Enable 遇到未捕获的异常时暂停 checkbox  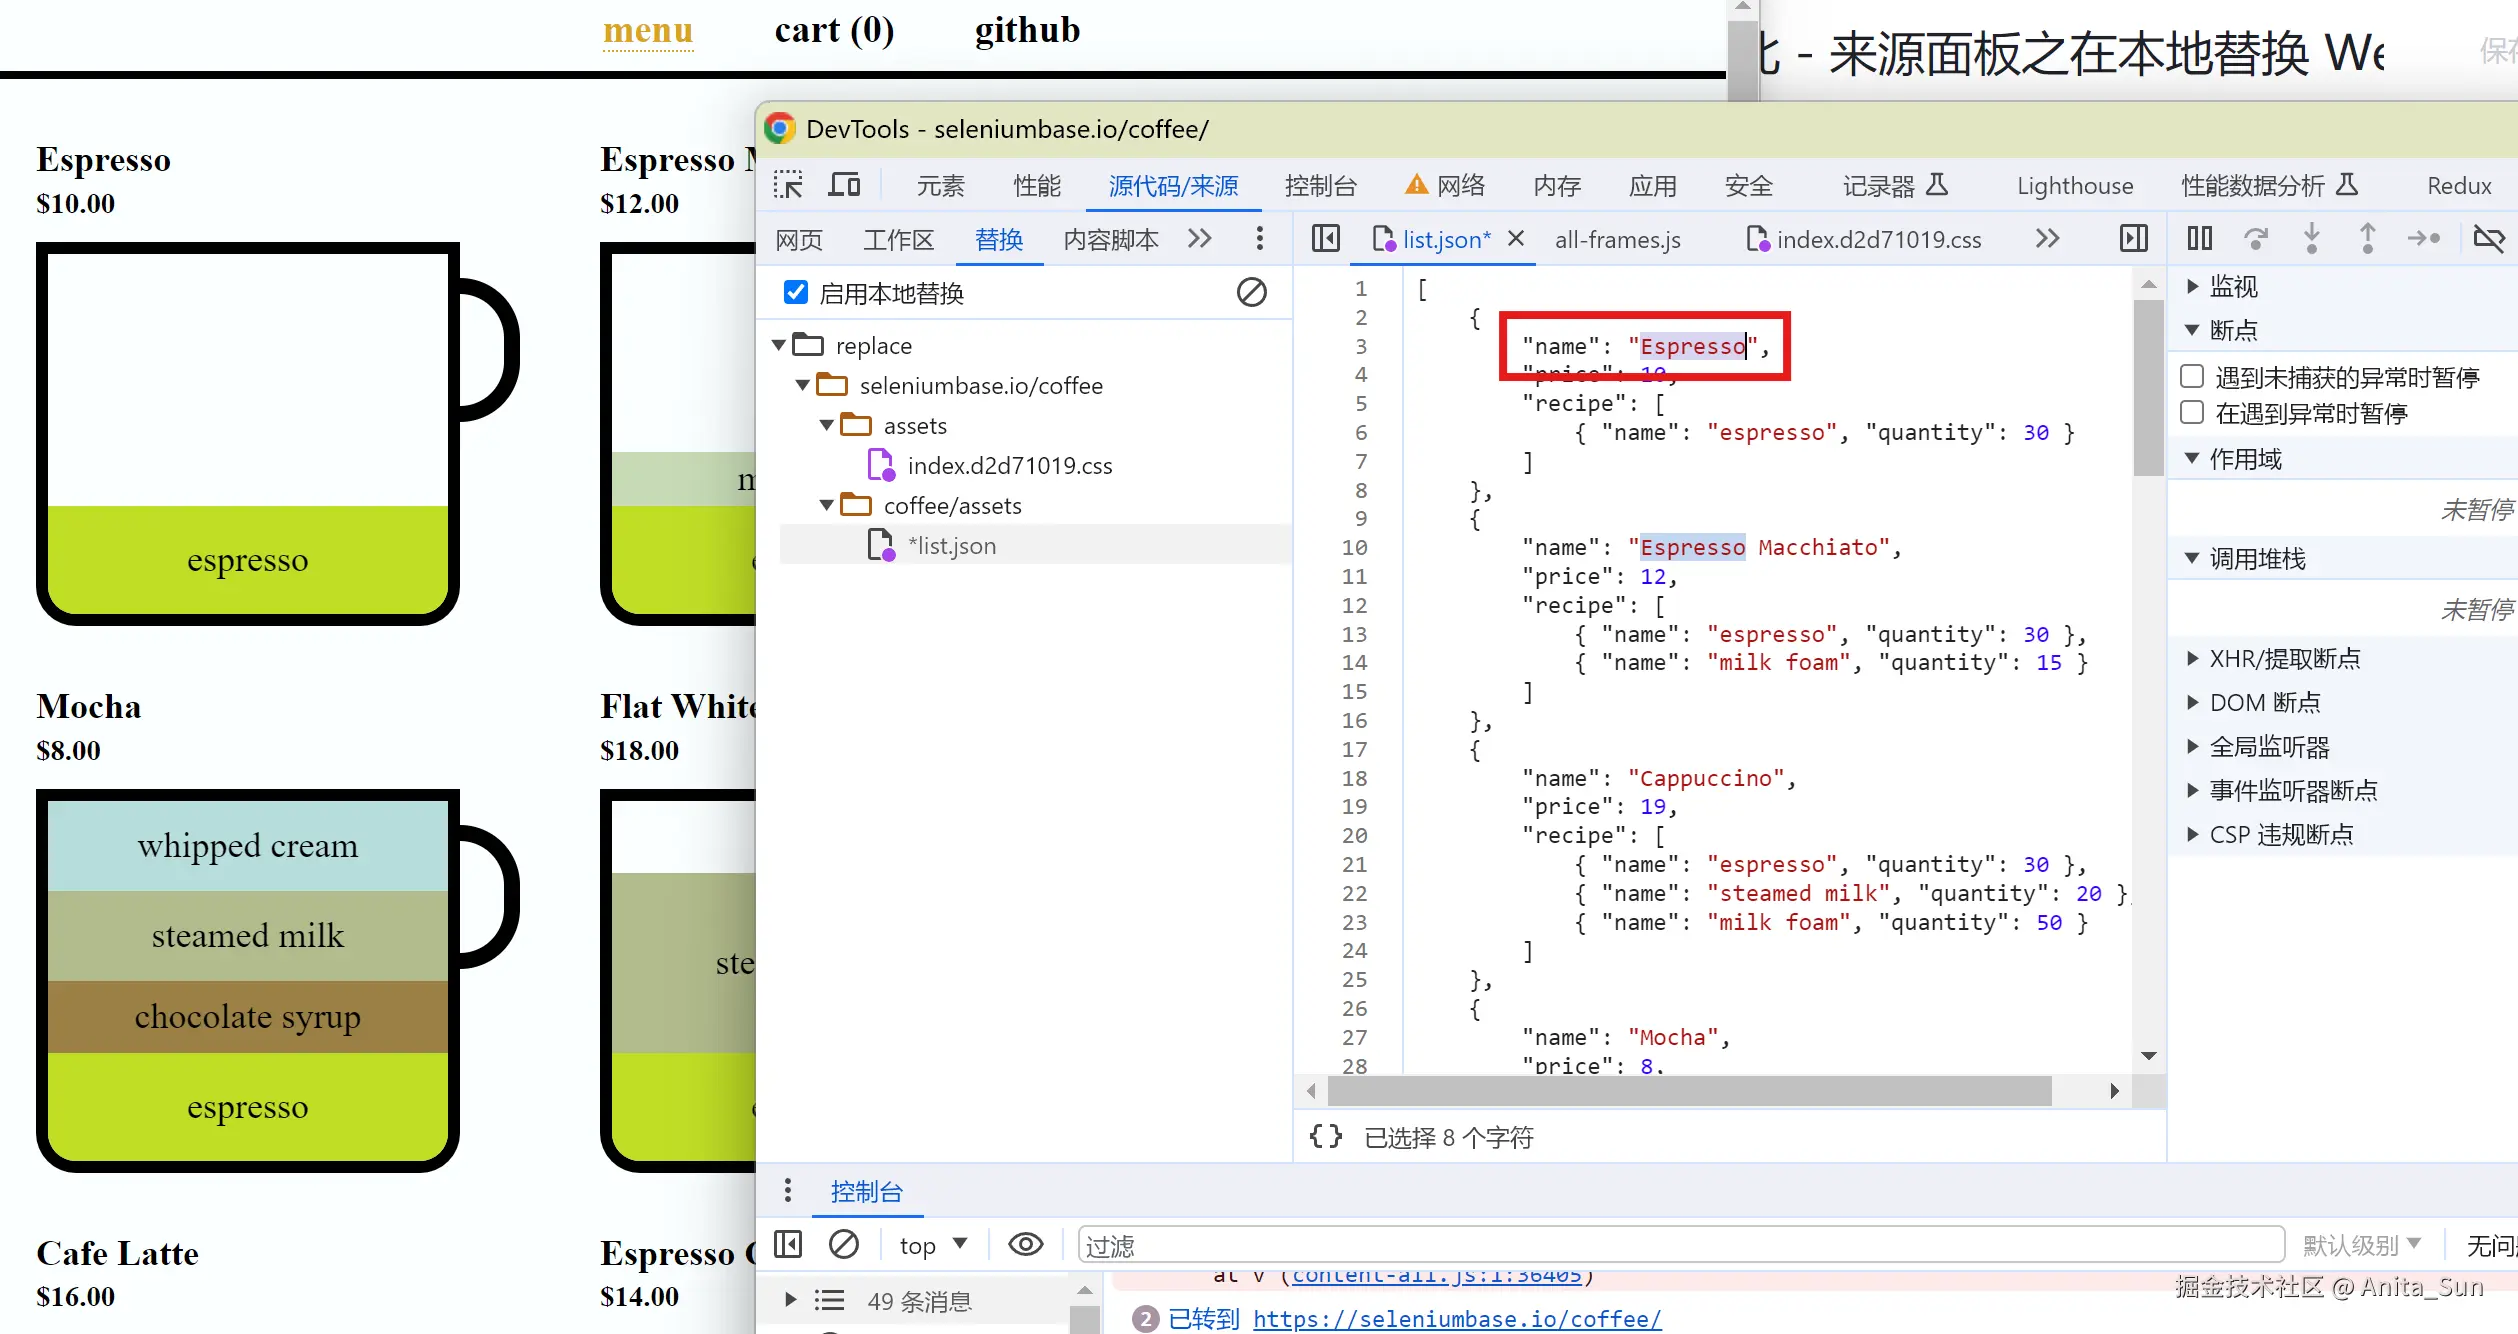coord(2192,376)
